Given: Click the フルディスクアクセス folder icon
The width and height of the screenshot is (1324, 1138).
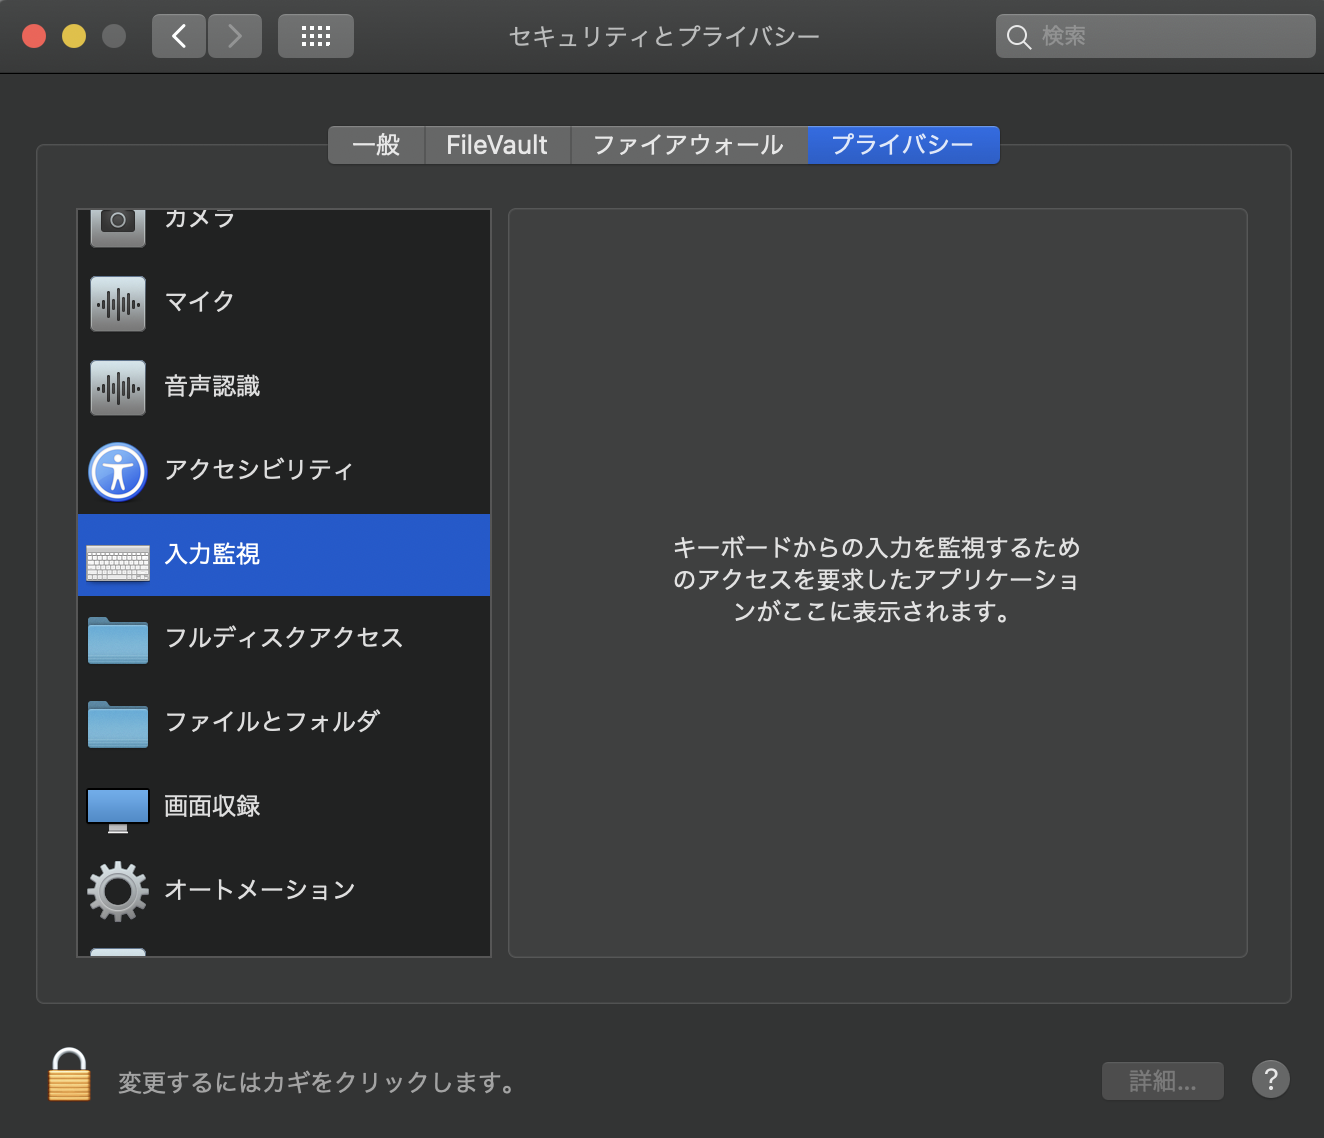Looking at the screenshot, I should 118,640.
